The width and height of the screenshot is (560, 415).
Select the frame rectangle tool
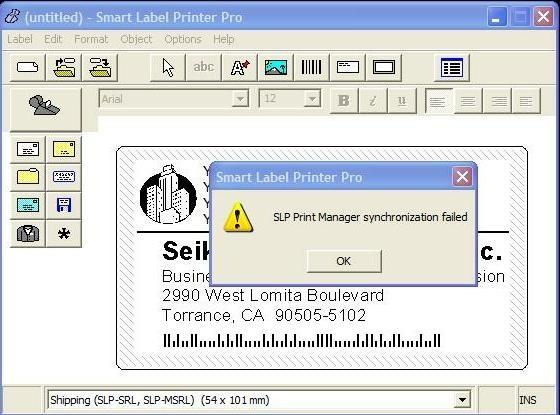(384, 67)
